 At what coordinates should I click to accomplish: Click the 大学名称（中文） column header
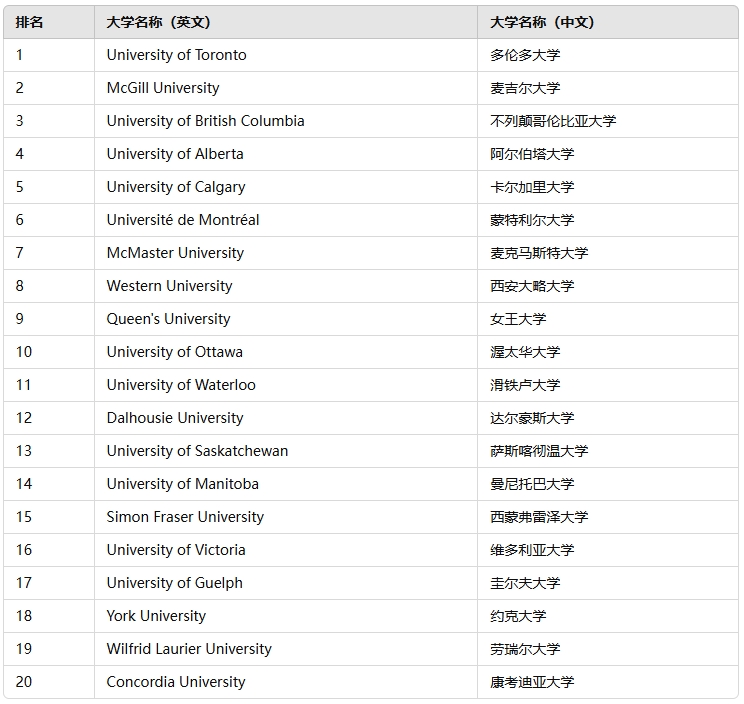click(x=608, y=22)
